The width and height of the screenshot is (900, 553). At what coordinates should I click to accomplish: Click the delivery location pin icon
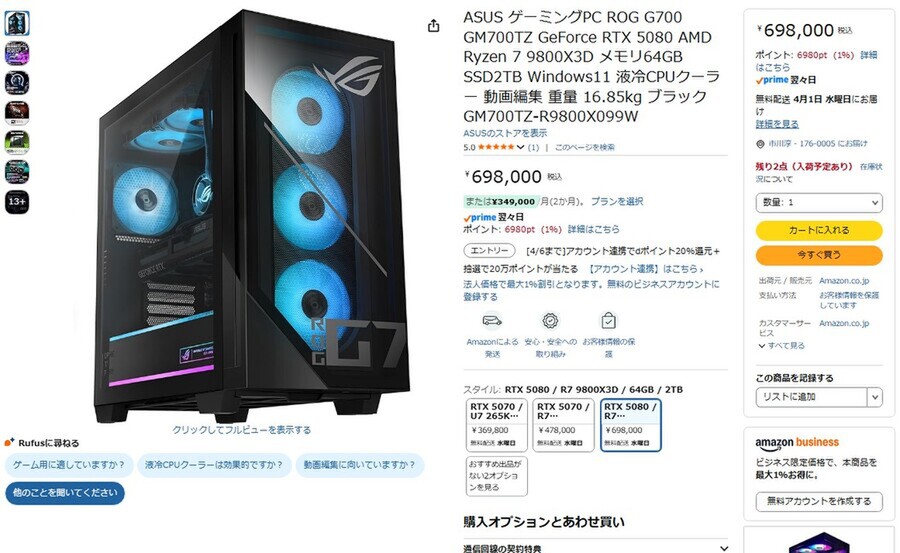(760, 144)
